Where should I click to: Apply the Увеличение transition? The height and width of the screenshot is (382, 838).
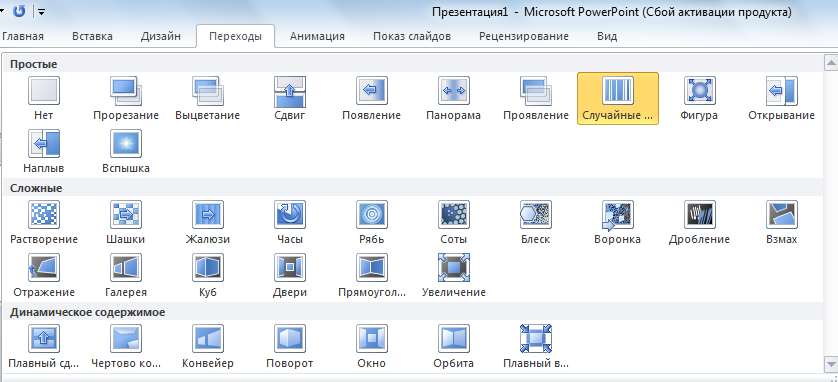[x=454, y=276]
